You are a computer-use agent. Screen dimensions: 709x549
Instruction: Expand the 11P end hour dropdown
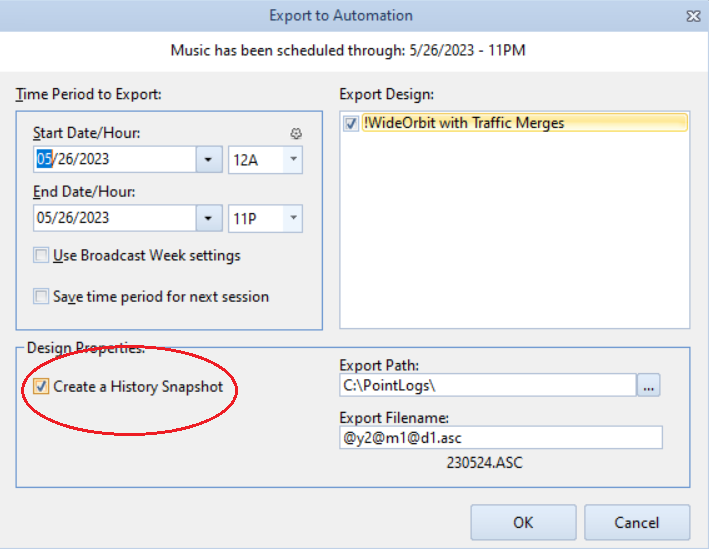click(x=293, y=218)
